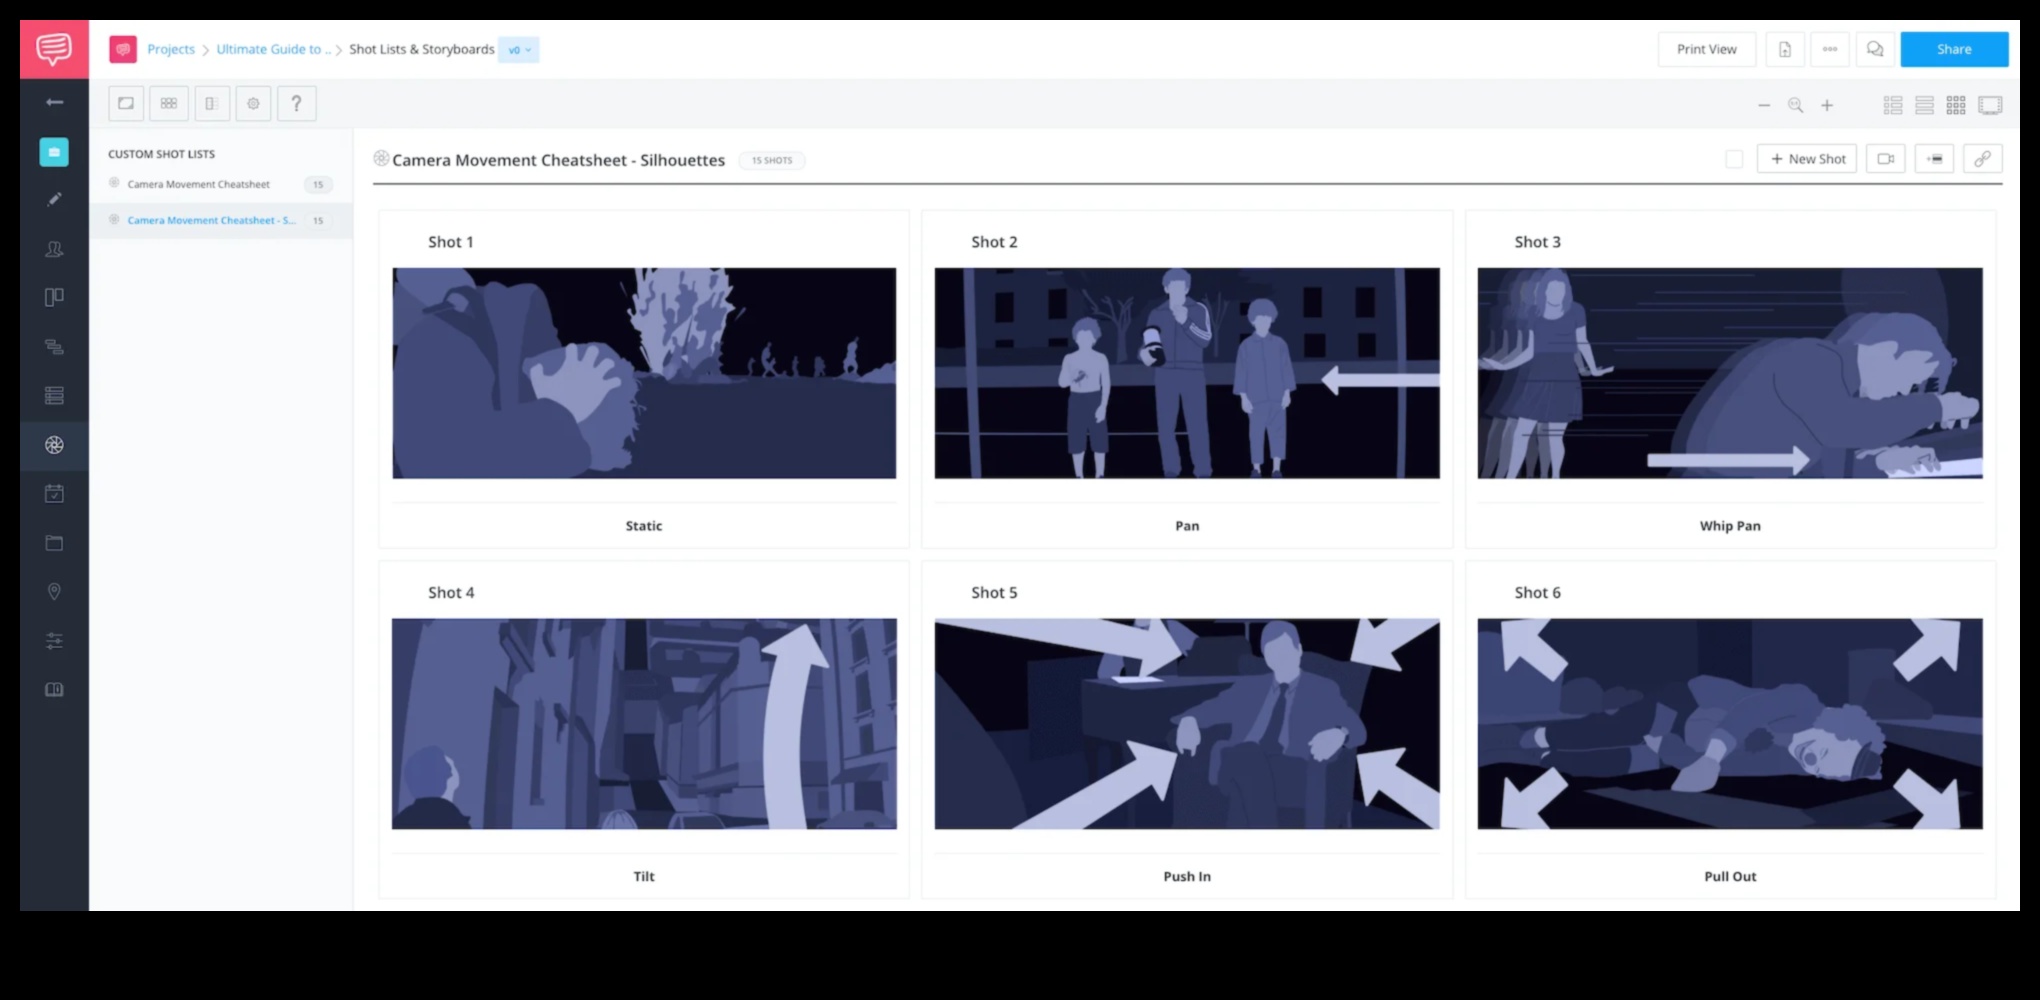This screenshot has height=1000, width=2040.
Task: Select the shot list aperture icon in sidebar
Action: pyautogui.click(x=54, y=445)
